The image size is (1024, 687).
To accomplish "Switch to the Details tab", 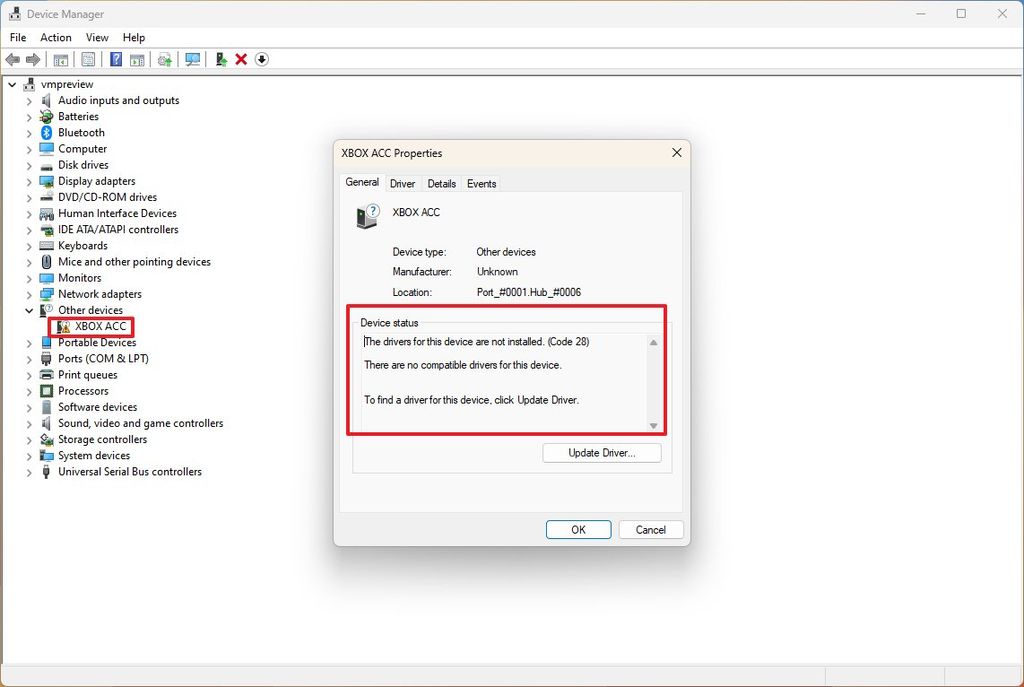I will tap(441, 183).
